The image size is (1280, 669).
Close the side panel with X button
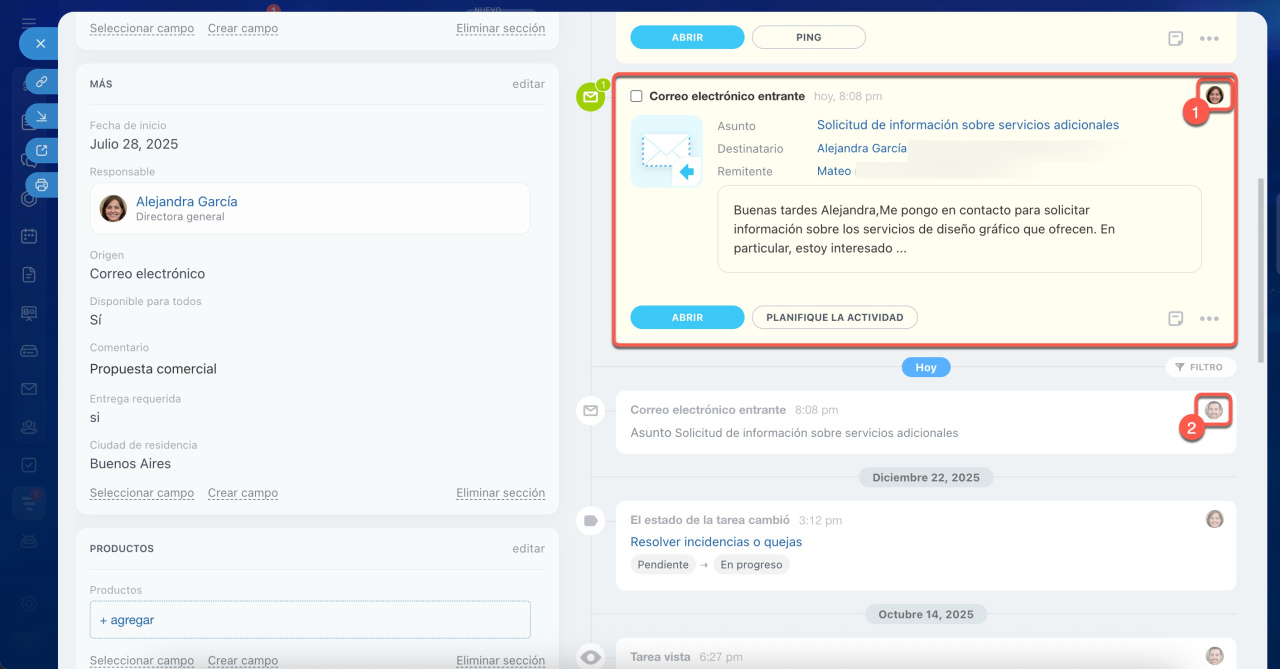[x=40, y=44]
